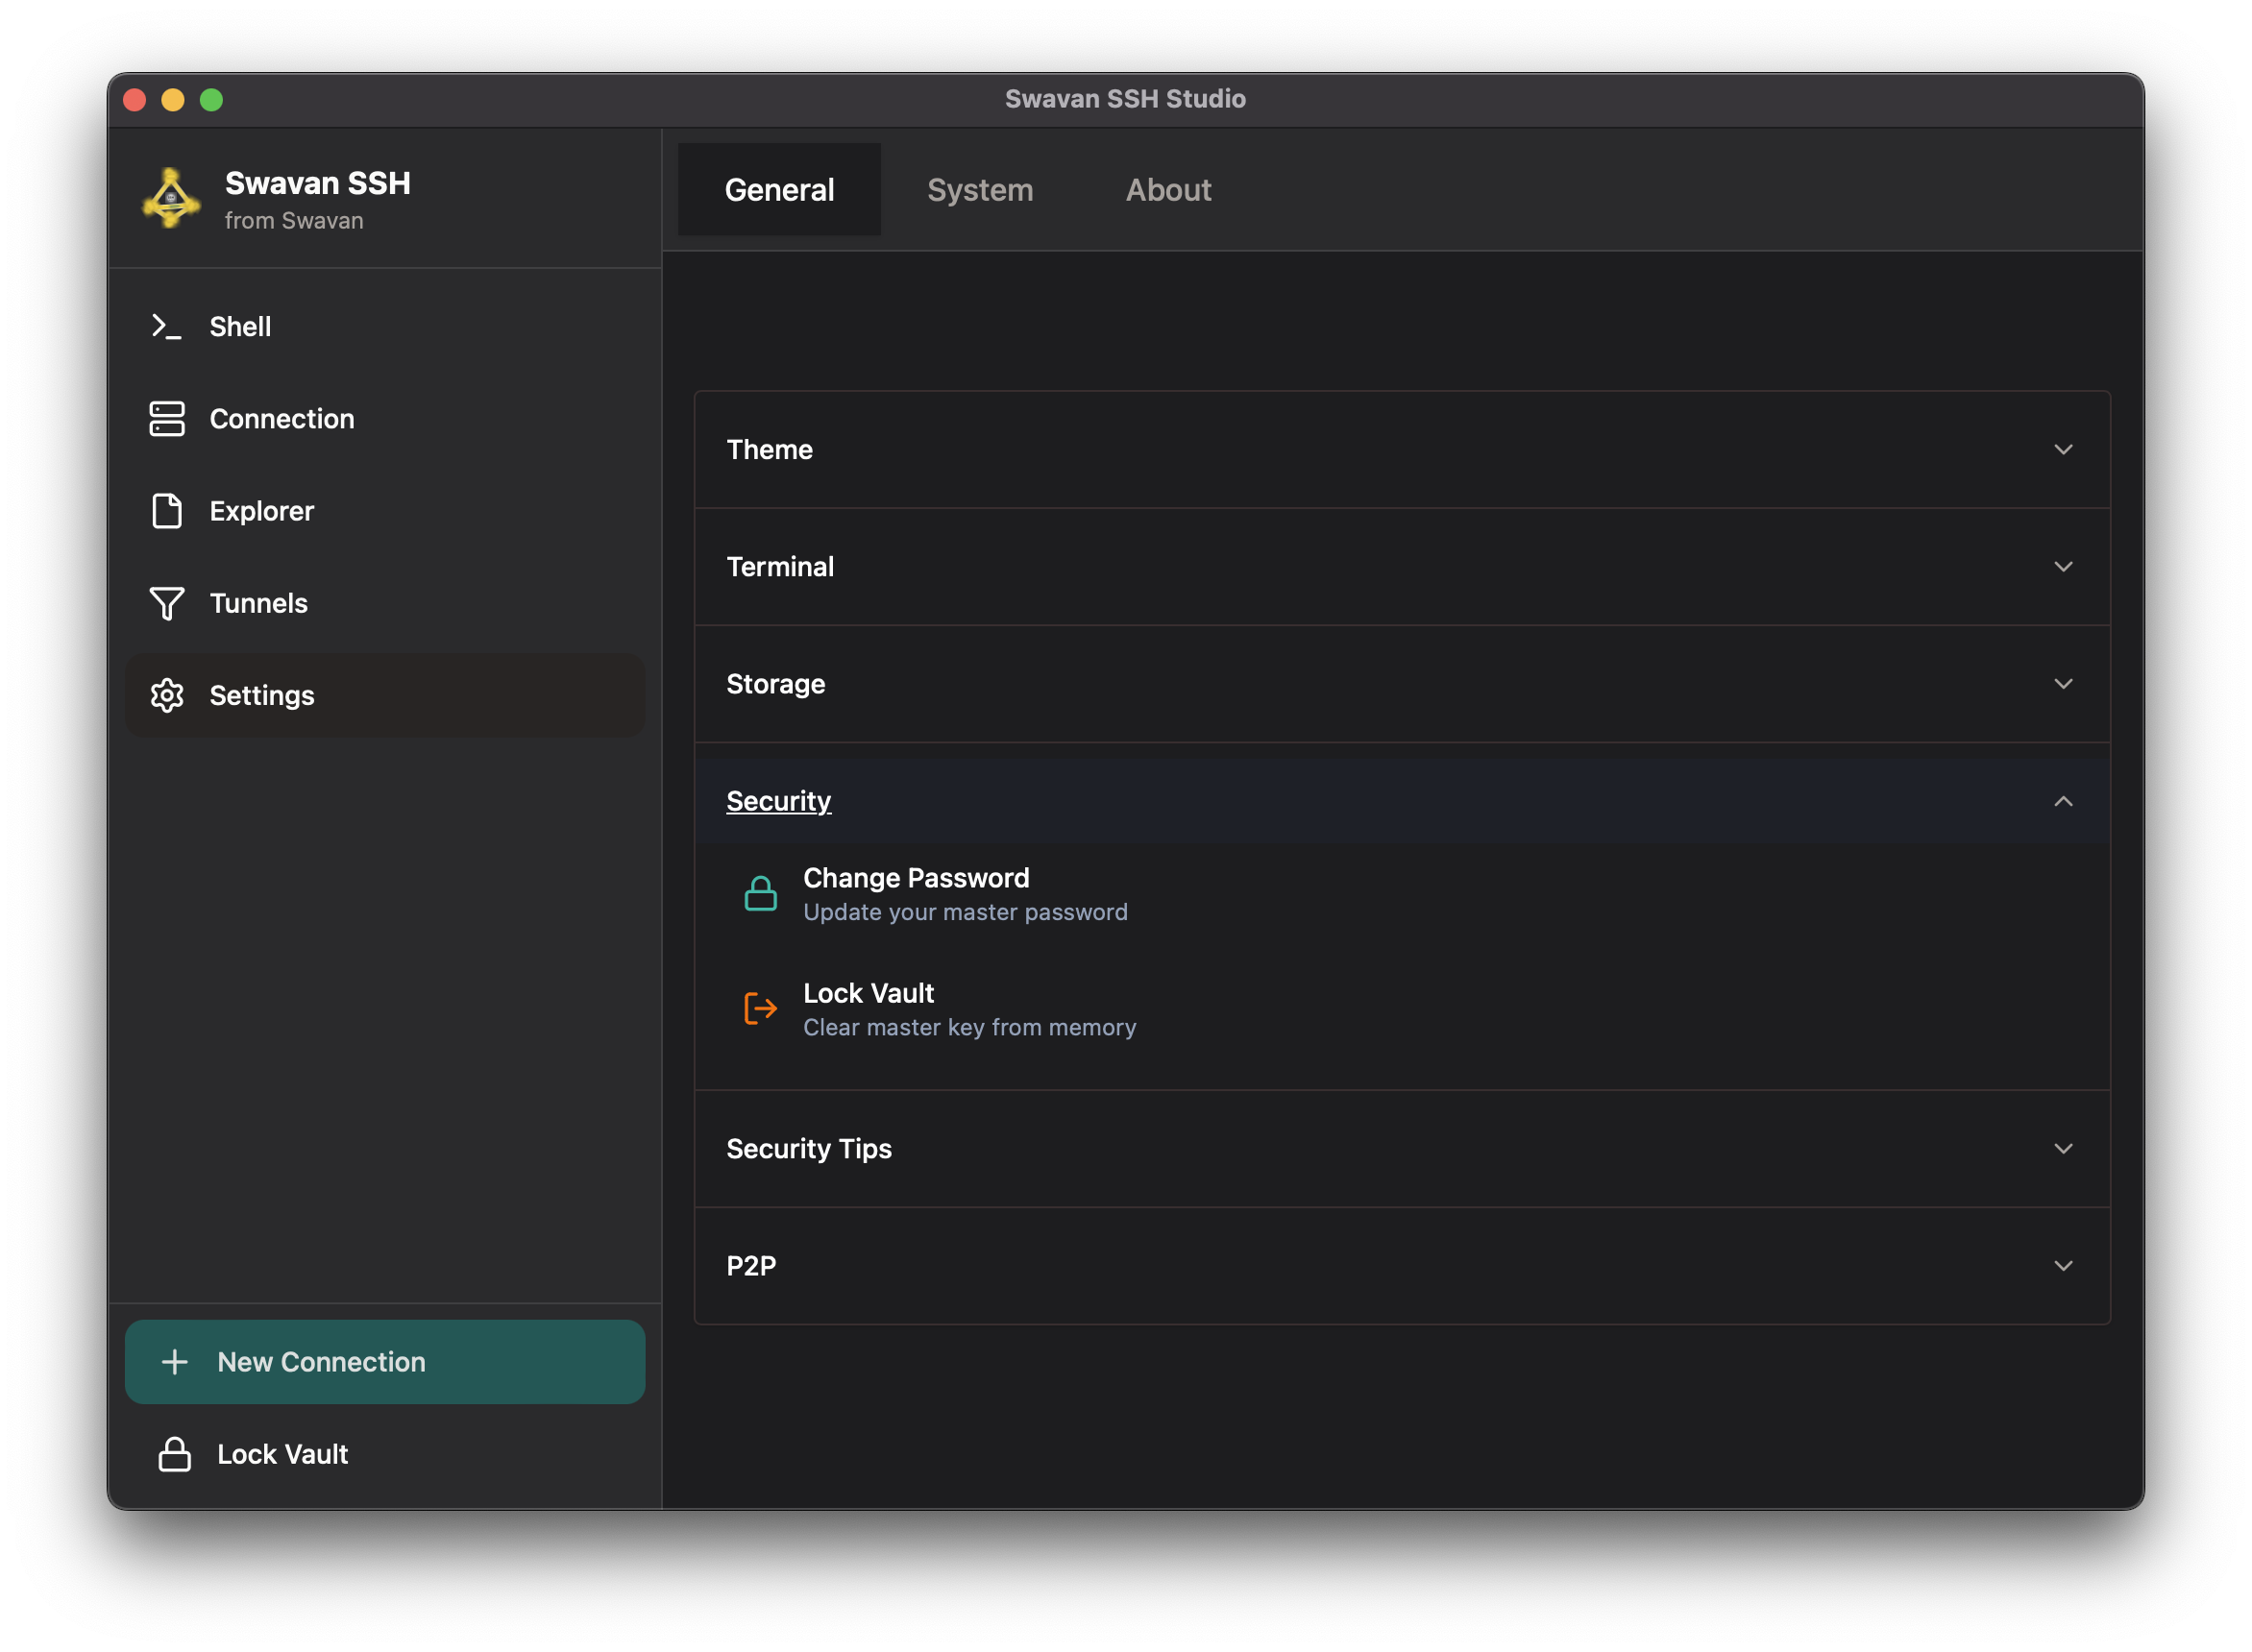Click Lock Vault at sidebar bottom
The image size is (2252, 1652).
(282, 1454)
